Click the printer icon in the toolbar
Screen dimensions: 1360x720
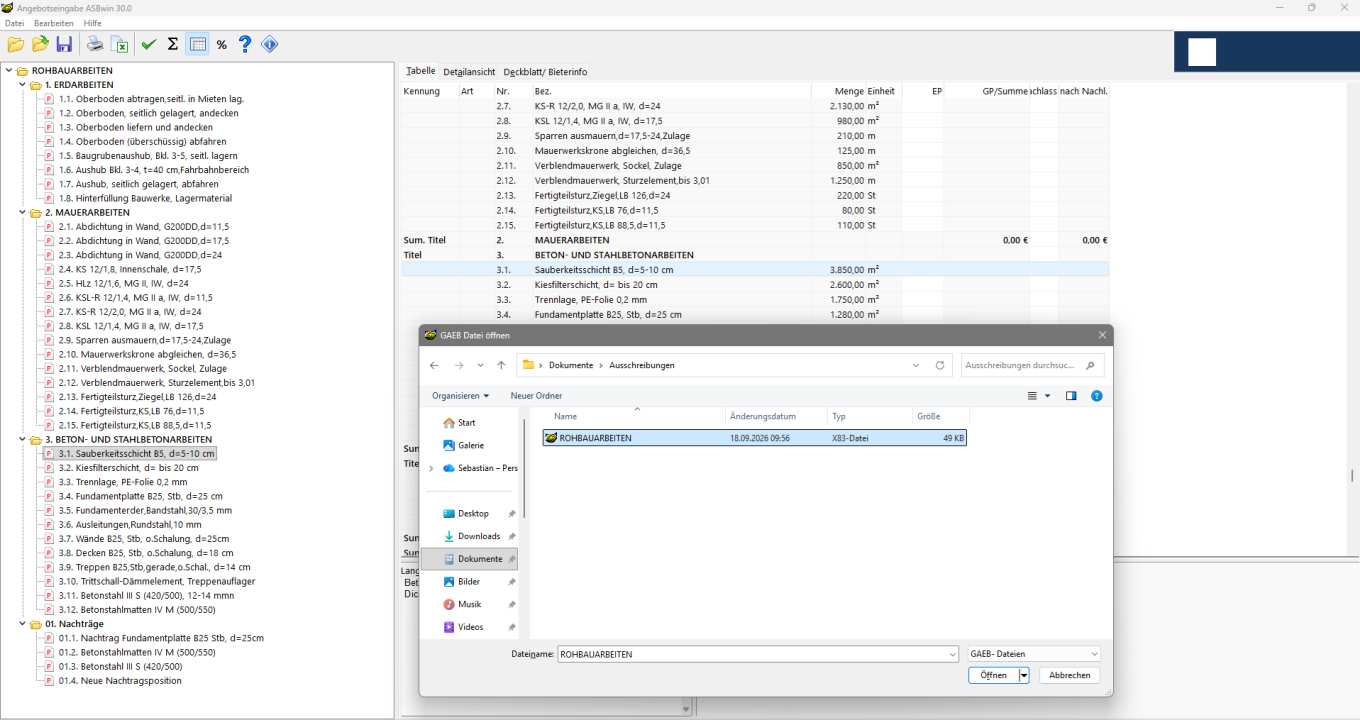click(x=95, y=44)
